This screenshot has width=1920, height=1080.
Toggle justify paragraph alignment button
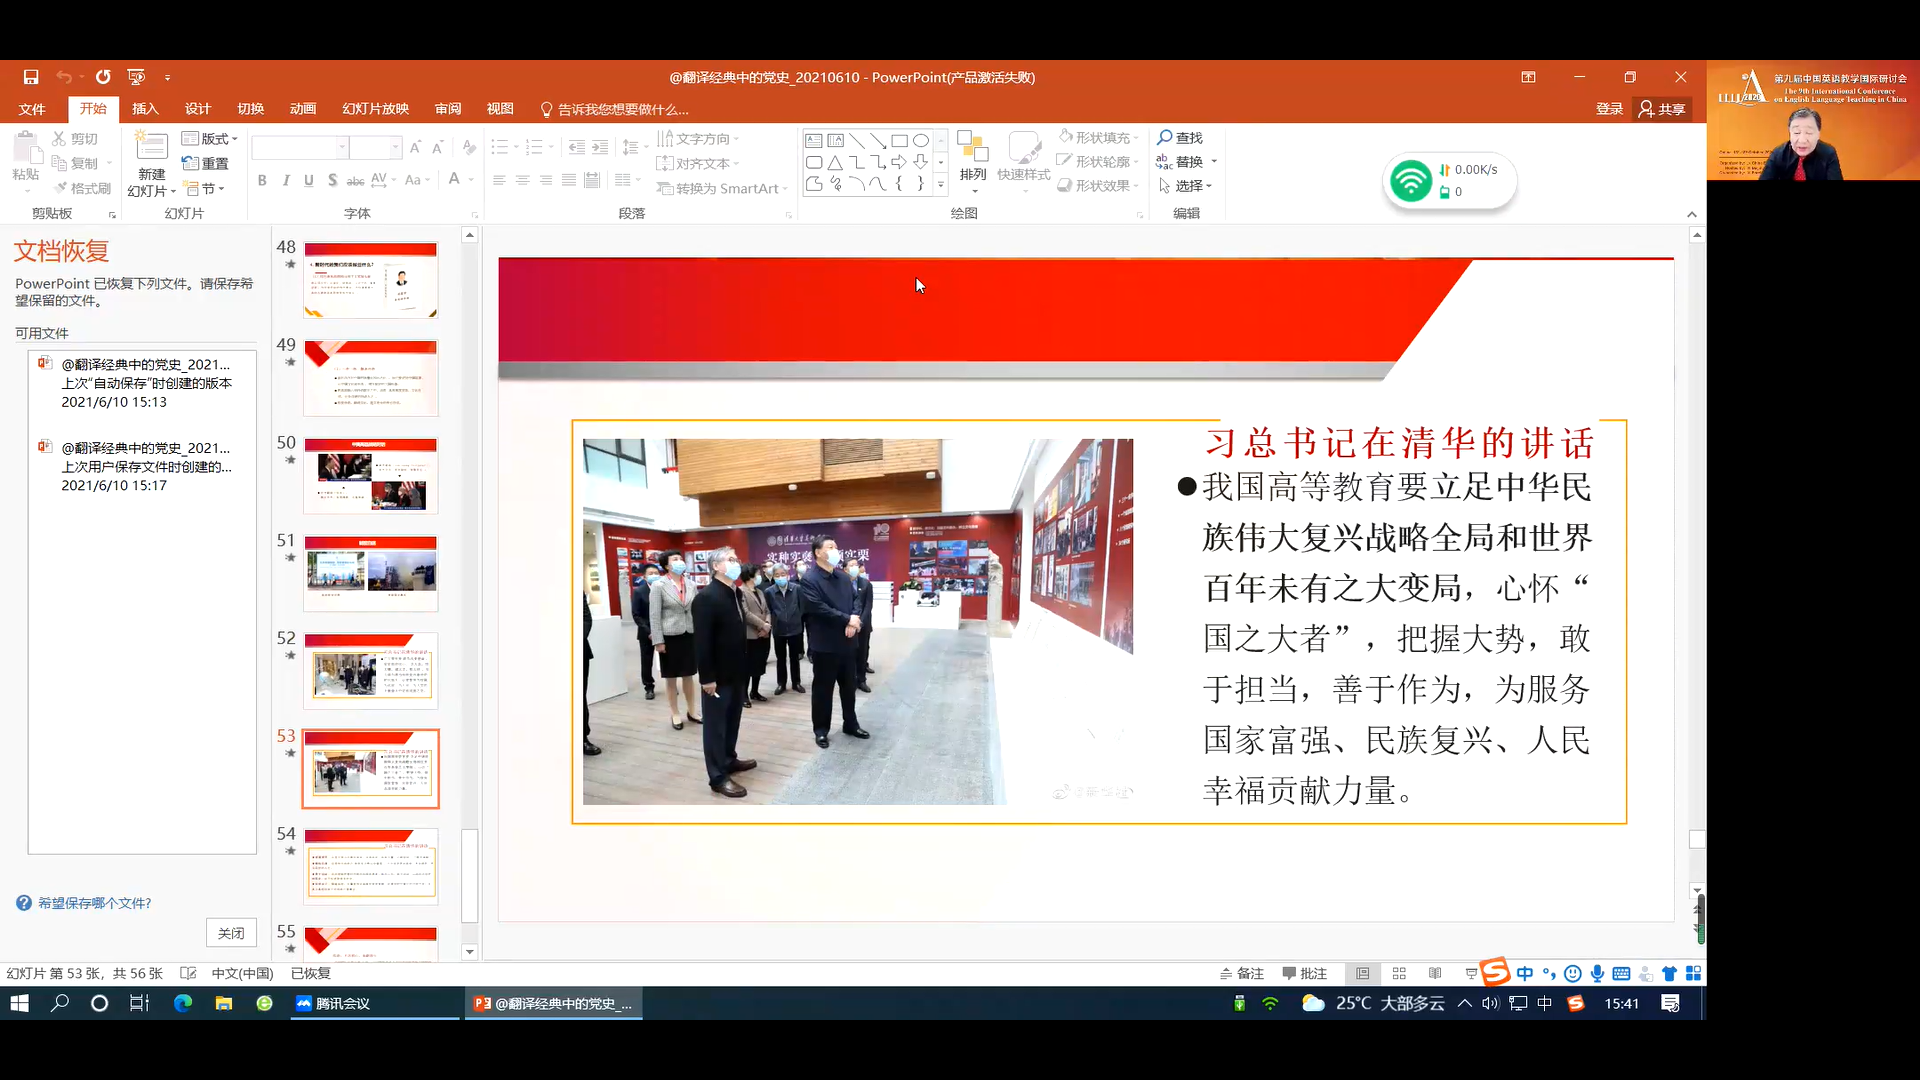point(569,181)
